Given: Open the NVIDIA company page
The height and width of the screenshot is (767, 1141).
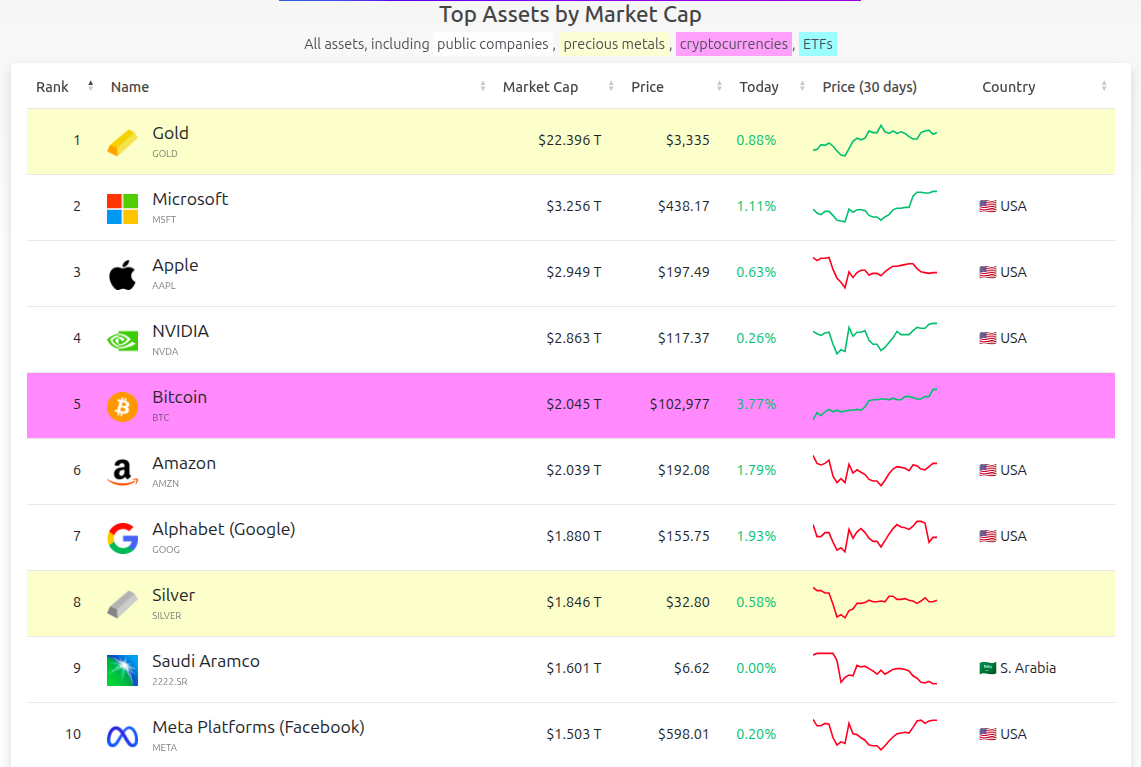Looking at the screenshot, I should point(180,331).
